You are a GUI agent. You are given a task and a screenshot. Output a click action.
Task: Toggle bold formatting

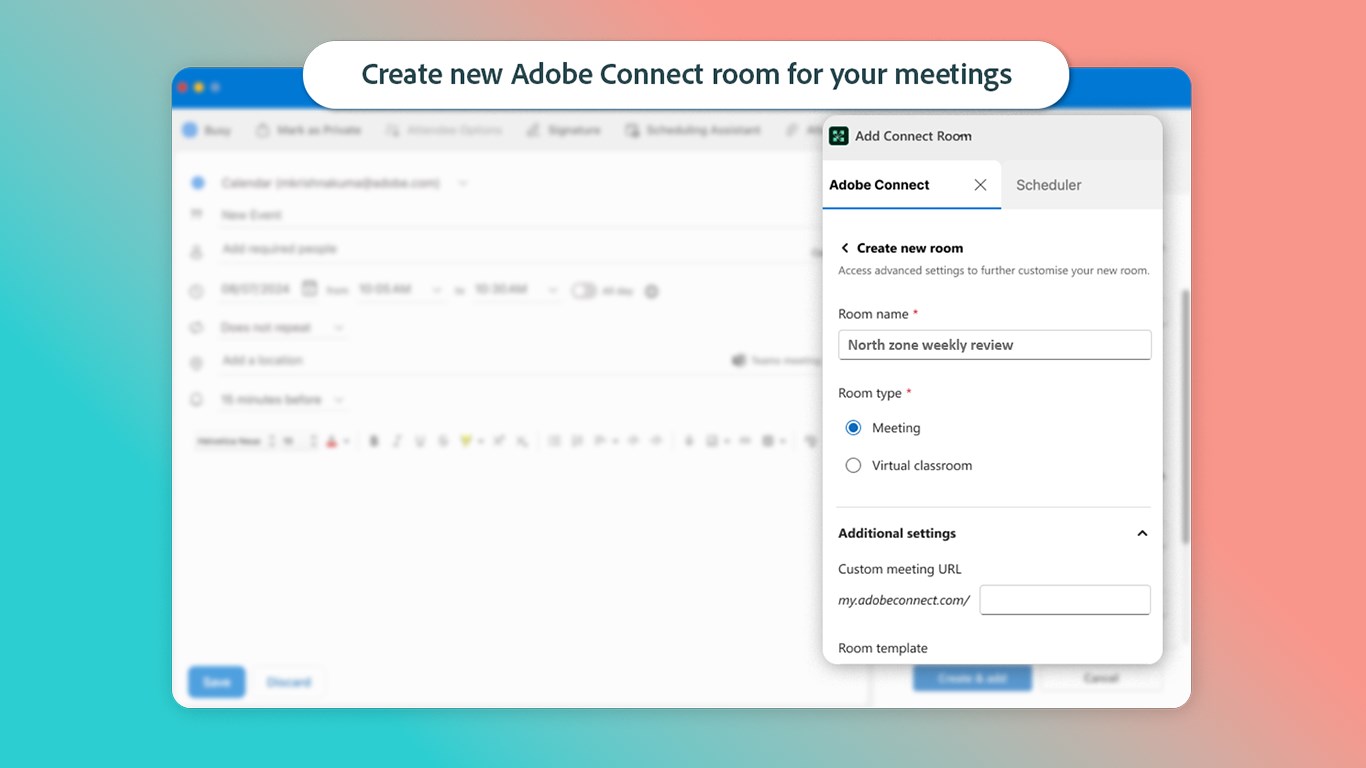[374, 441]
